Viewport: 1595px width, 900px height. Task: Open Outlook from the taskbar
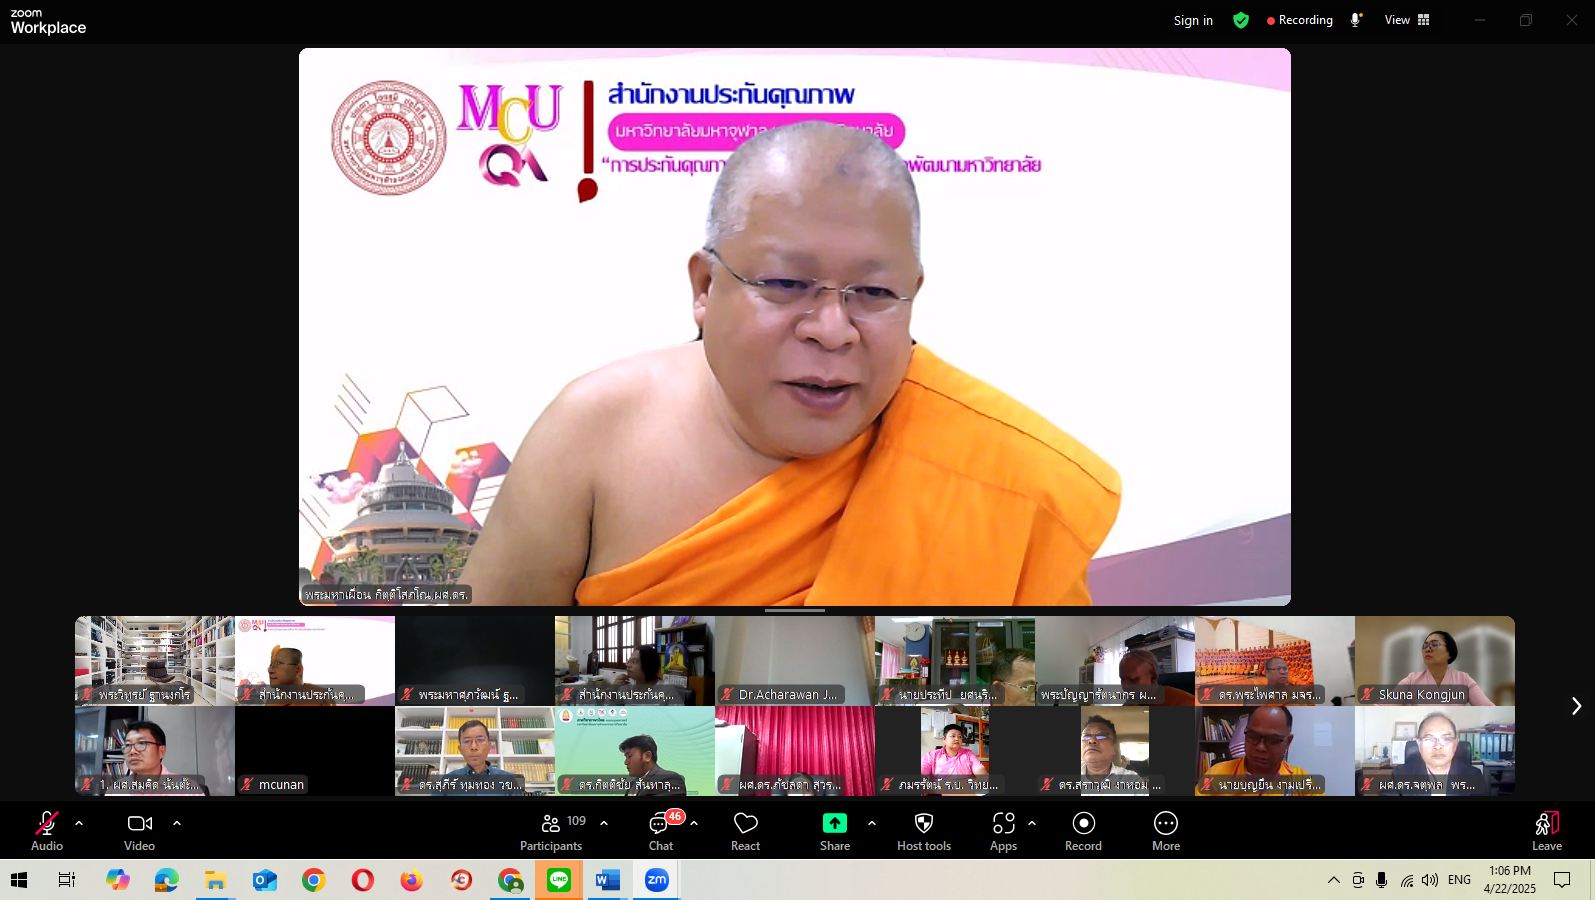(x=264, y=880)
